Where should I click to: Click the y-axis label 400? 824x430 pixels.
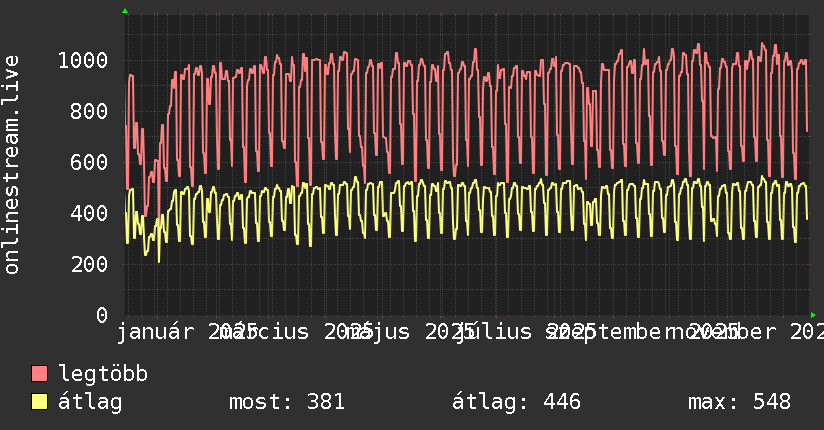click(89, 213)
